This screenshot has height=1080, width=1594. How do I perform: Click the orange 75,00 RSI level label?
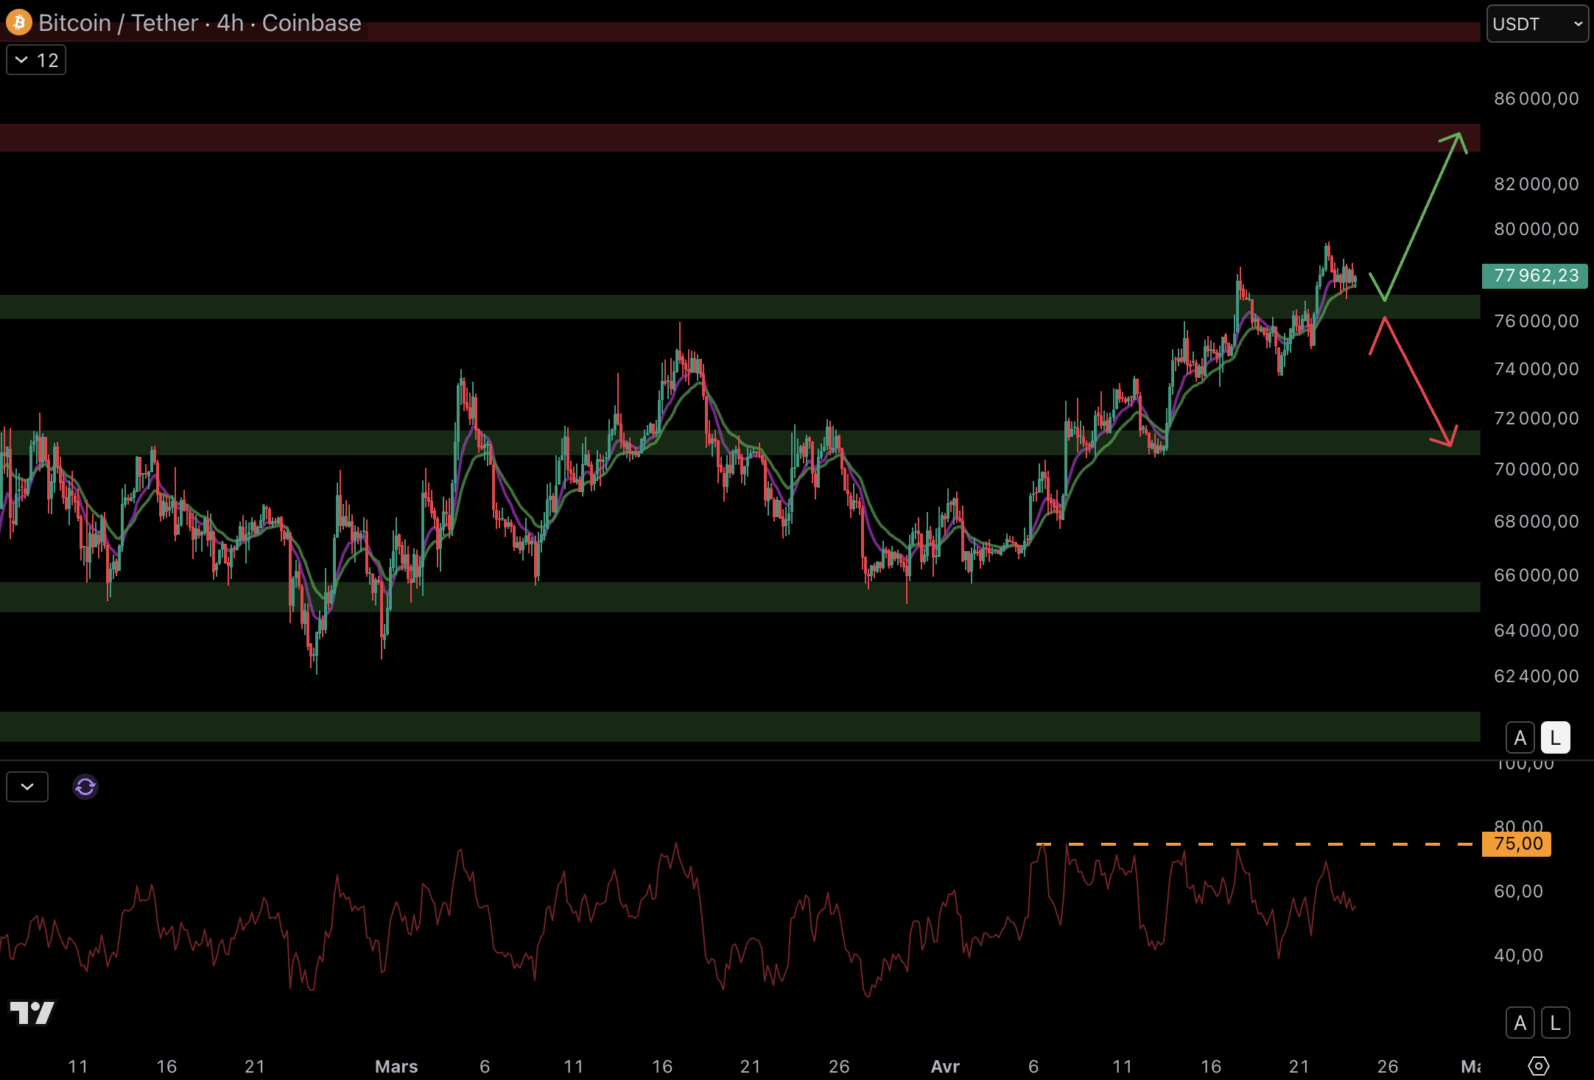pos(1517,844)
